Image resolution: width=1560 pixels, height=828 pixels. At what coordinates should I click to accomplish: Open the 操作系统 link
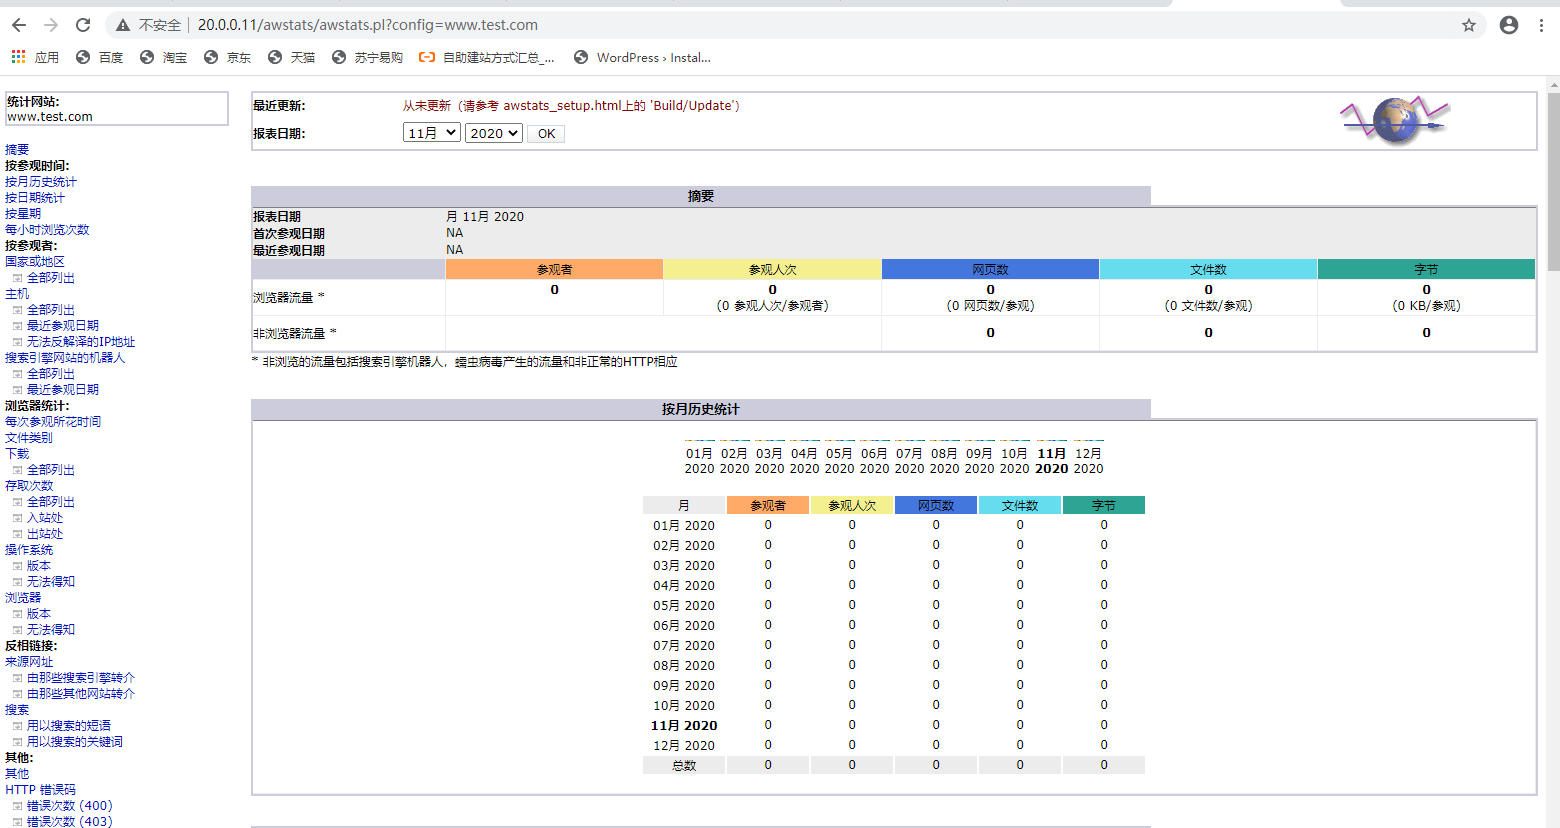coord(29,550)
